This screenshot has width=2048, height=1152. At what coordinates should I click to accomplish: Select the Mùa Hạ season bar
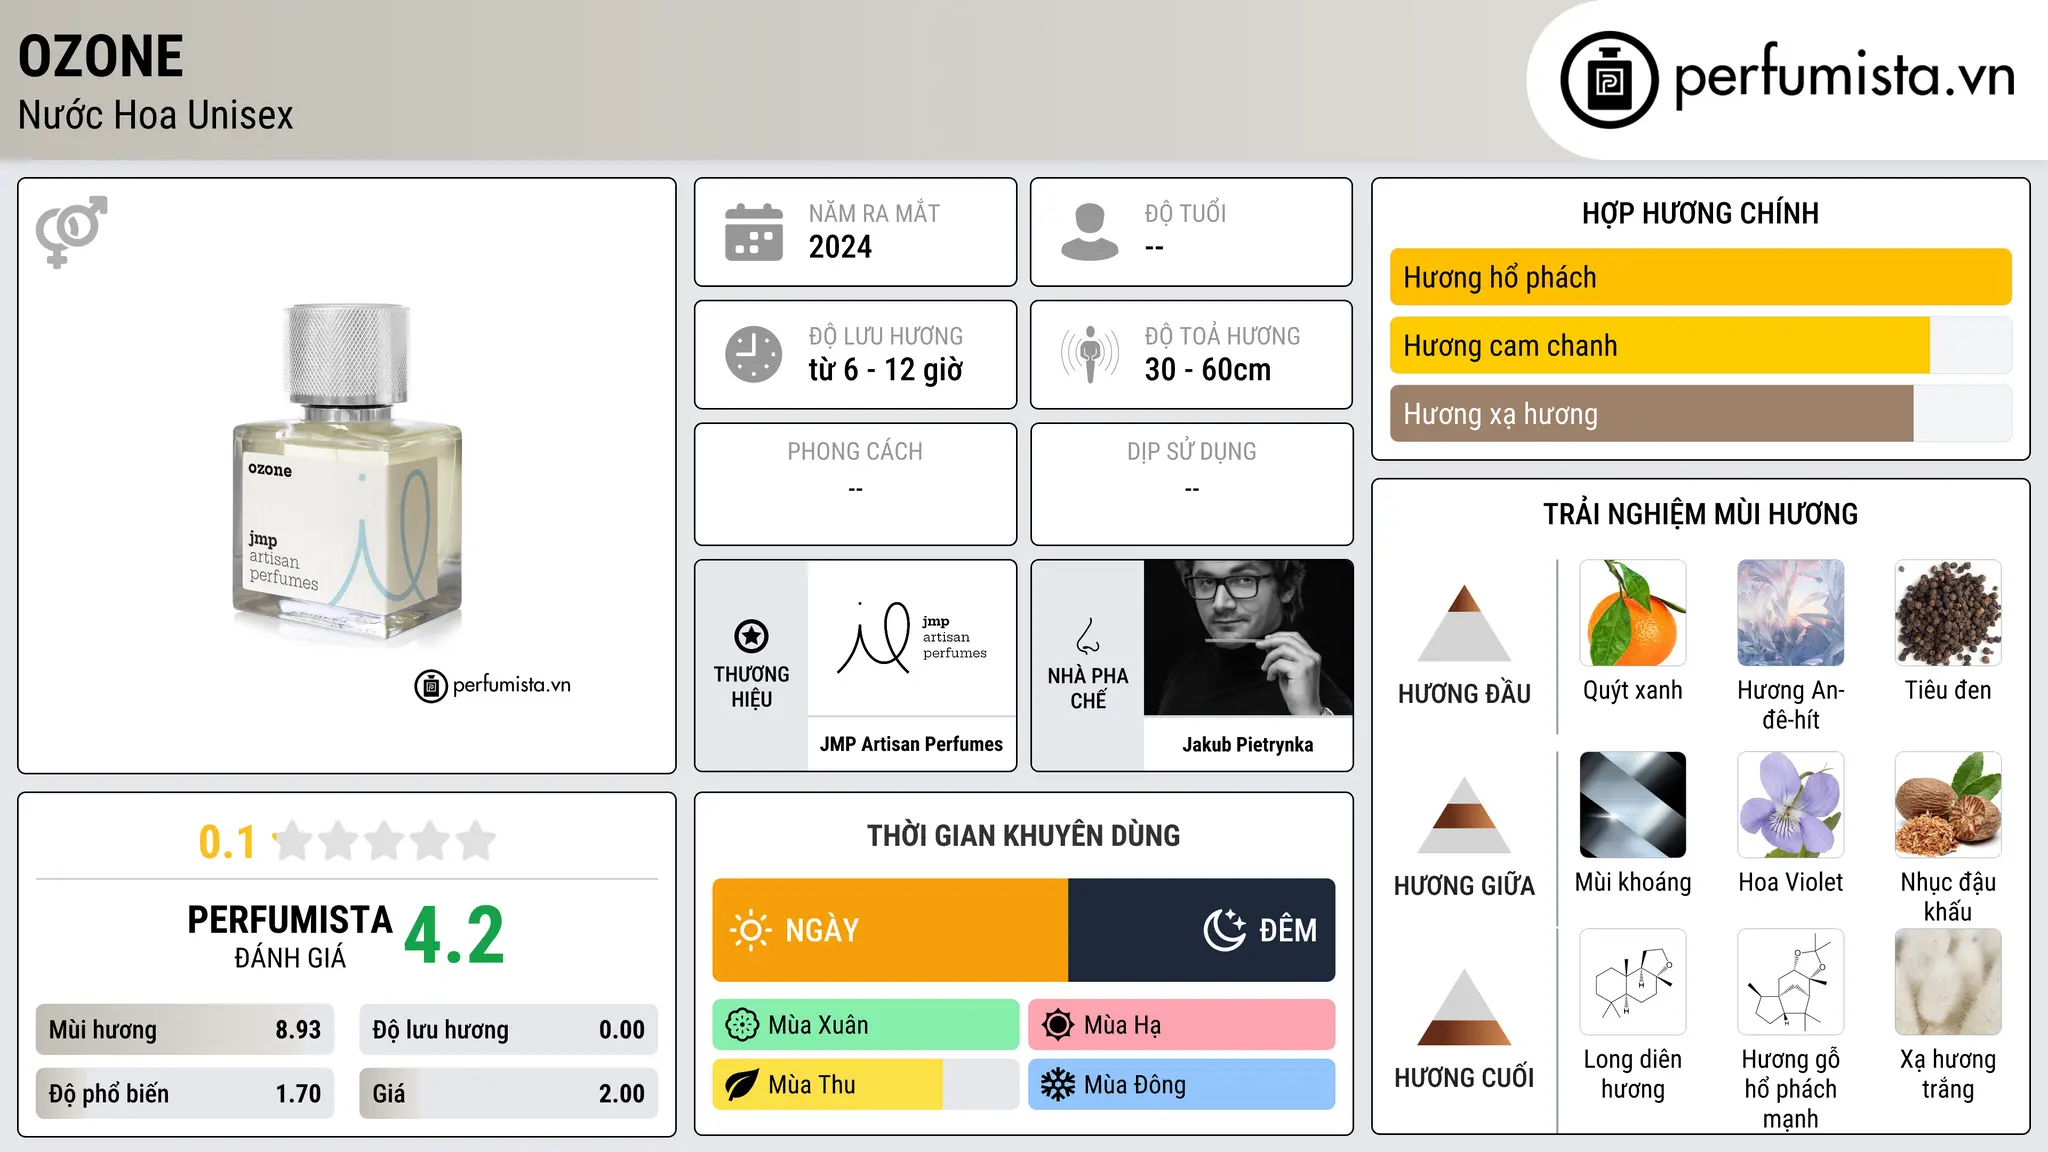(1182, 1025)
